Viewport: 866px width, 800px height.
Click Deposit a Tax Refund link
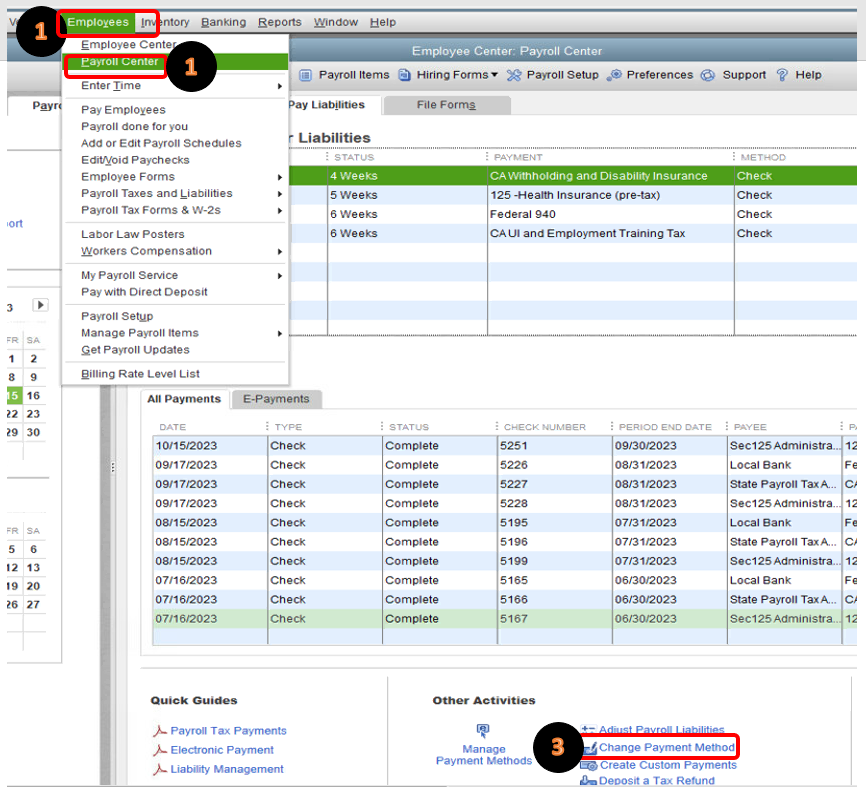click(x=657, y=781)
